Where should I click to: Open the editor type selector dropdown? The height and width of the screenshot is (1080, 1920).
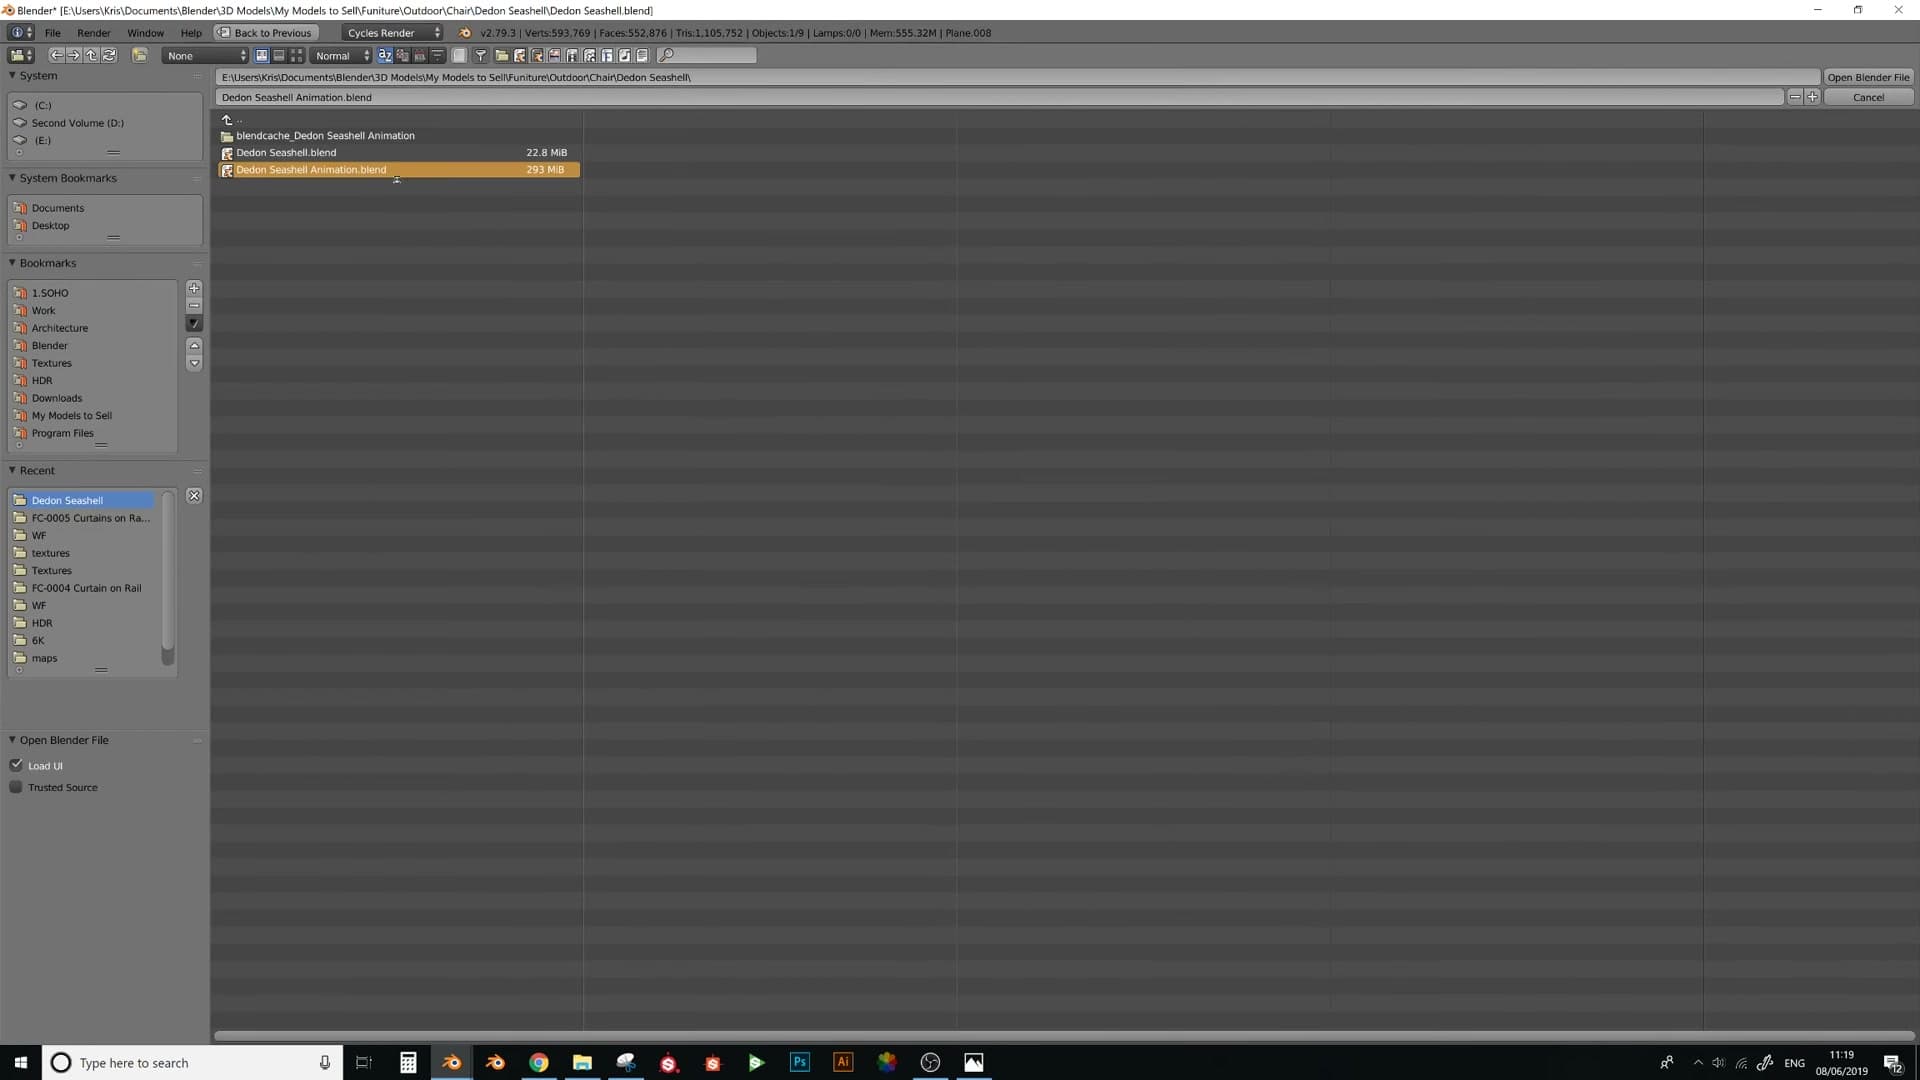(21, 56)
